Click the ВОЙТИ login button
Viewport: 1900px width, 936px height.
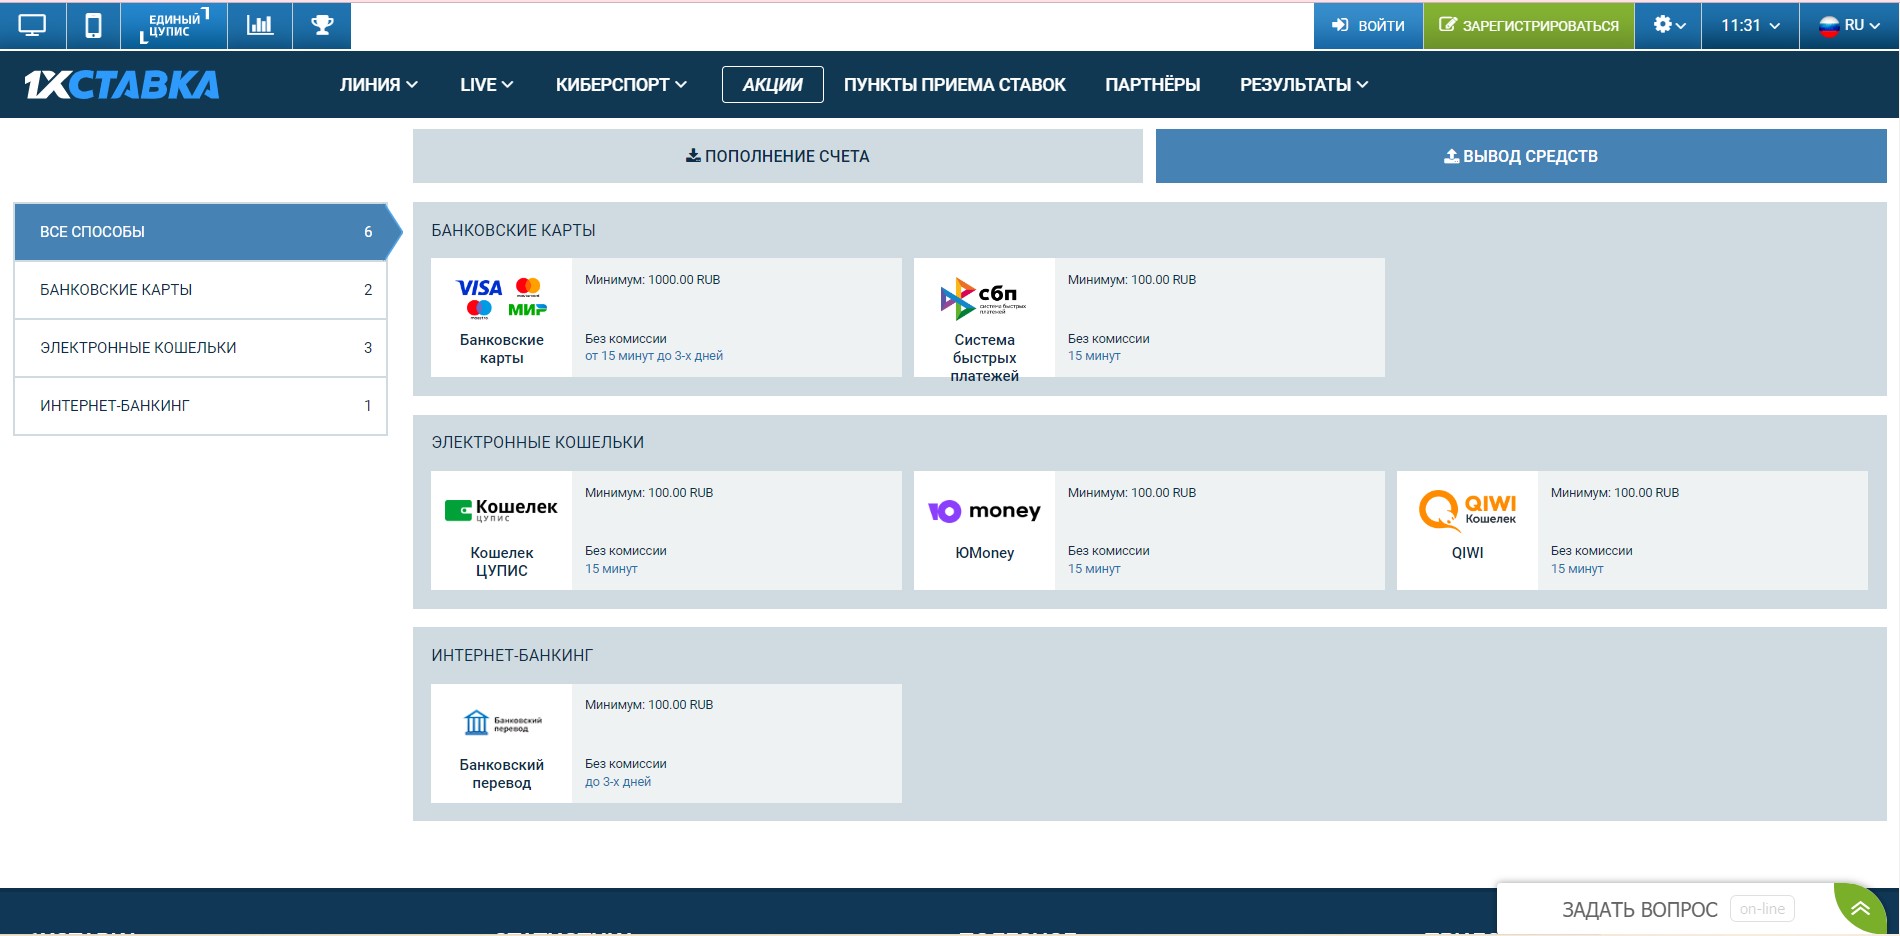click(x=1368, y=26)
